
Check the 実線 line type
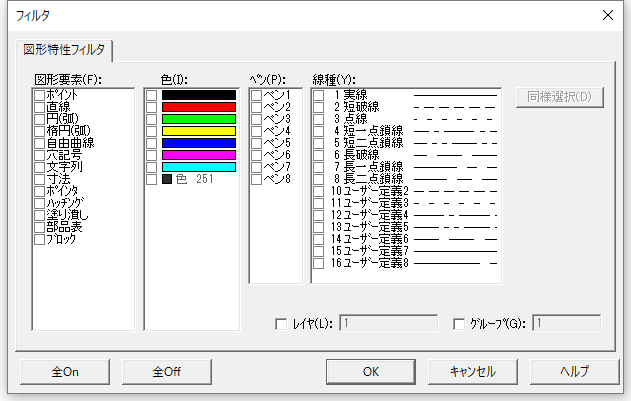(x=318, y=94)
